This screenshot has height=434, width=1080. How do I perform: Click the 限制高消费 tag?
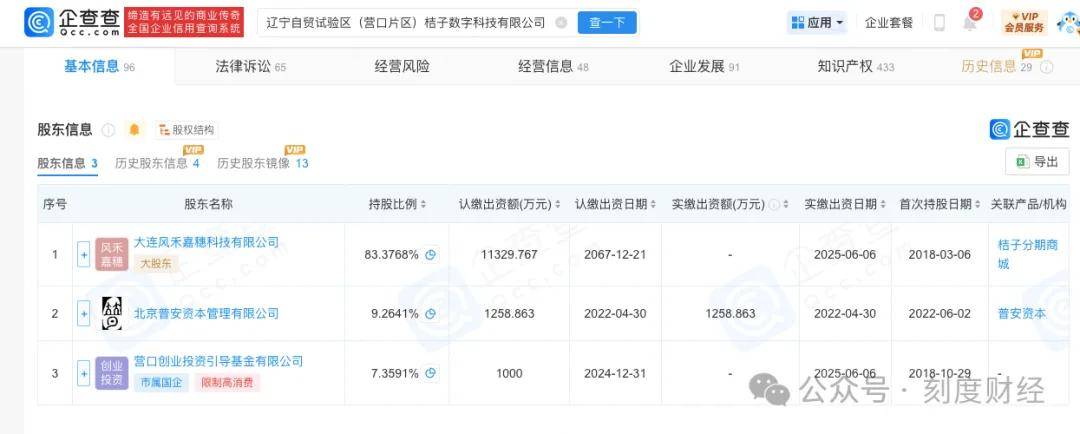(x=227, y=382)
